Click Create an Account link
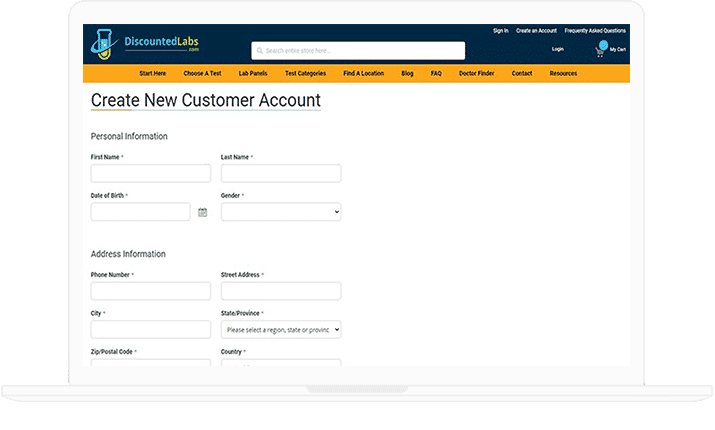 pos(536,31)
